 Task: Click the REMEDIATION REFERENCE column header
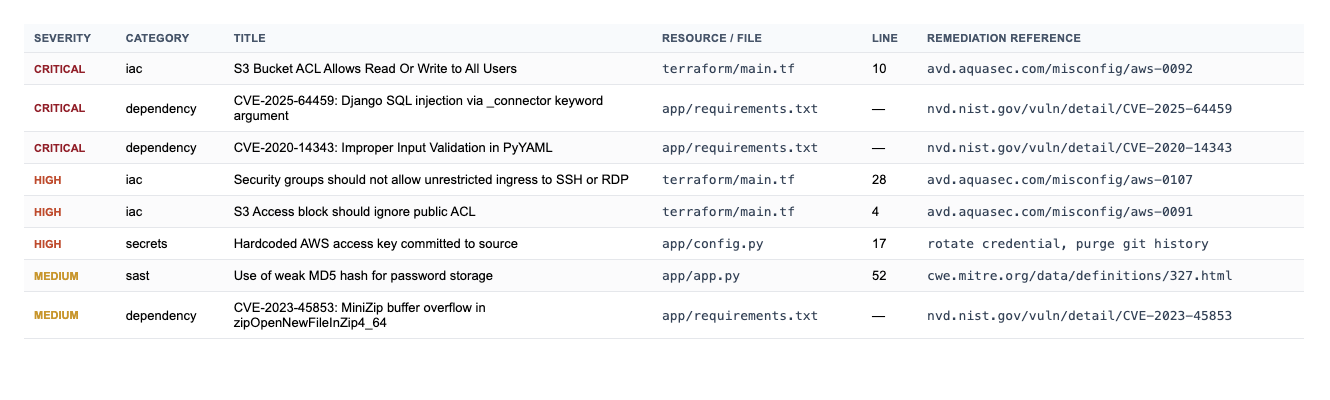point(1003,38)
